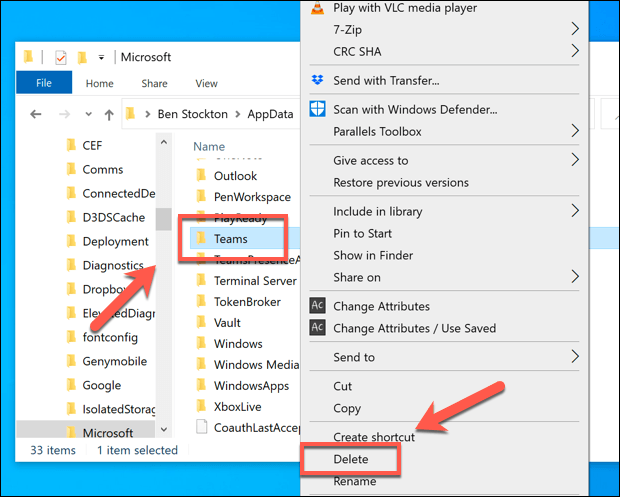620x497 pixels.
Task: Click the TokenBroker folder icon
Action: click(201, 301)
